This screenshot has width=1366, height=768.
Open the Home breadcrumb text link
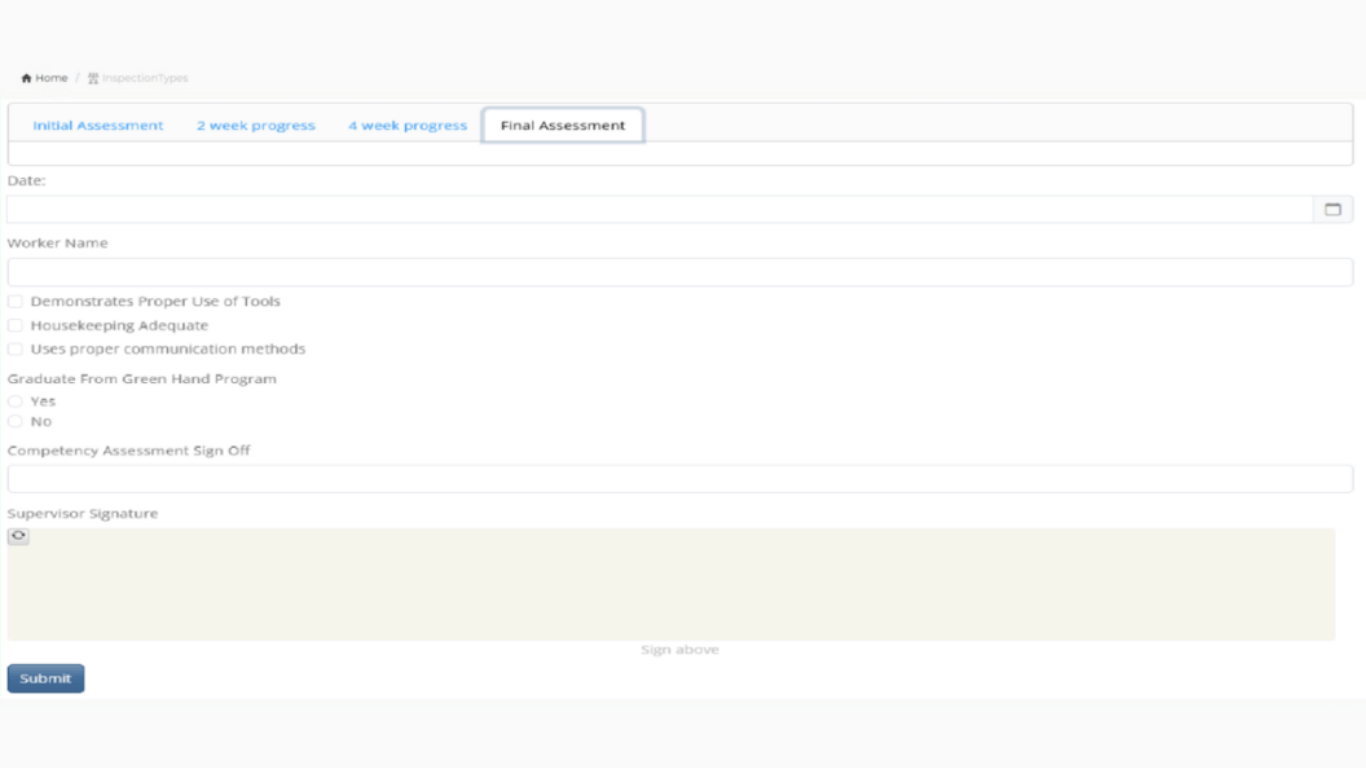coord(51,78)
